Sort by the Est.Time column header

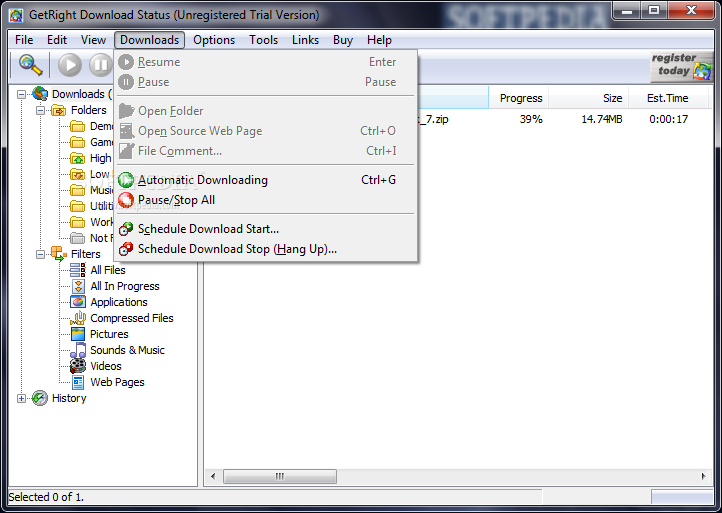669,98
